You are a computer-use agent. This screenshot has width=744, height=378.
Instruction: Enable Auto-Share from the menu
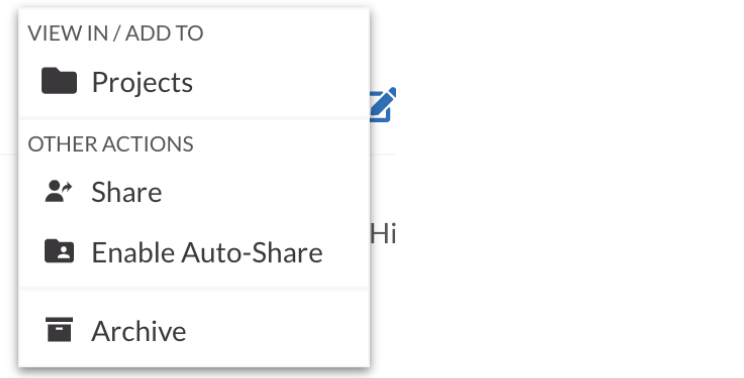(194, 252)
